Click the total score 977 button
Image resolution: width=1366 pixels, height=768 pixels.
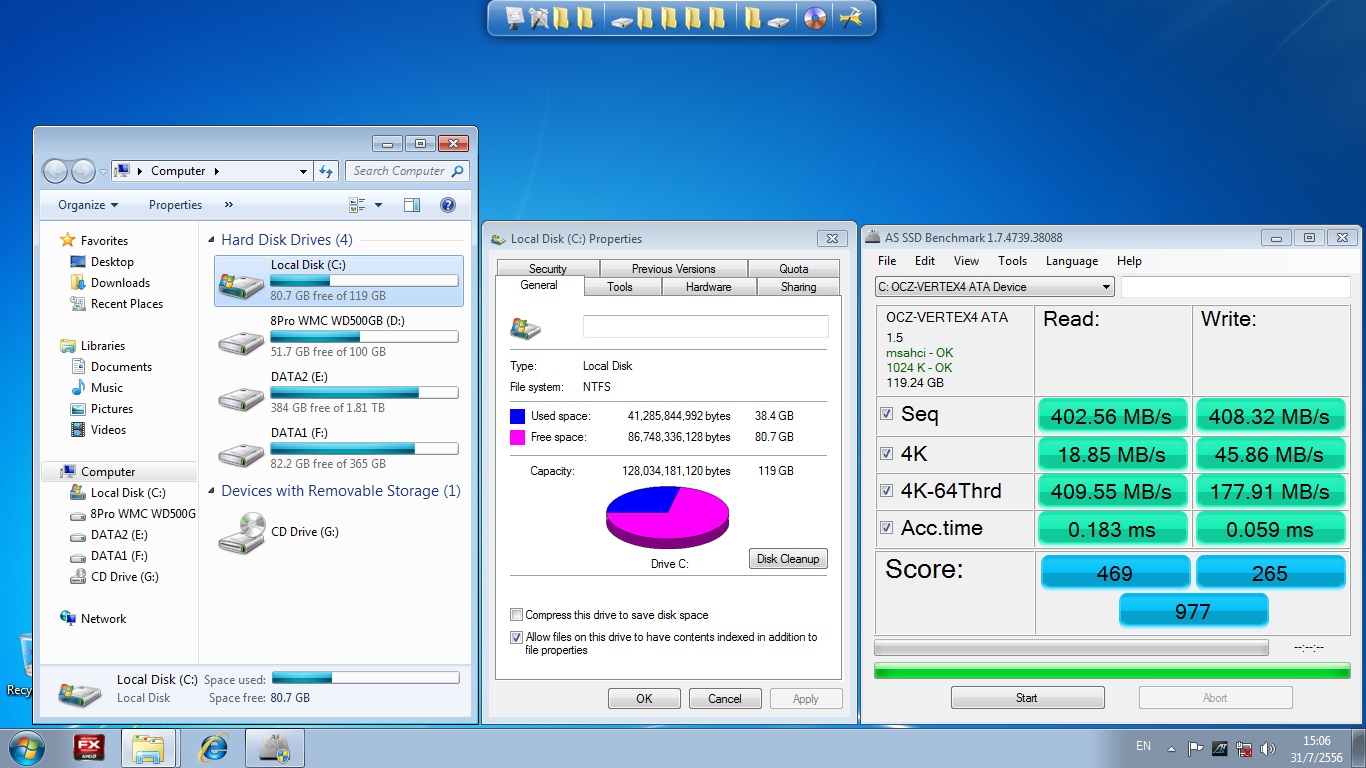tap(1193, 611)
